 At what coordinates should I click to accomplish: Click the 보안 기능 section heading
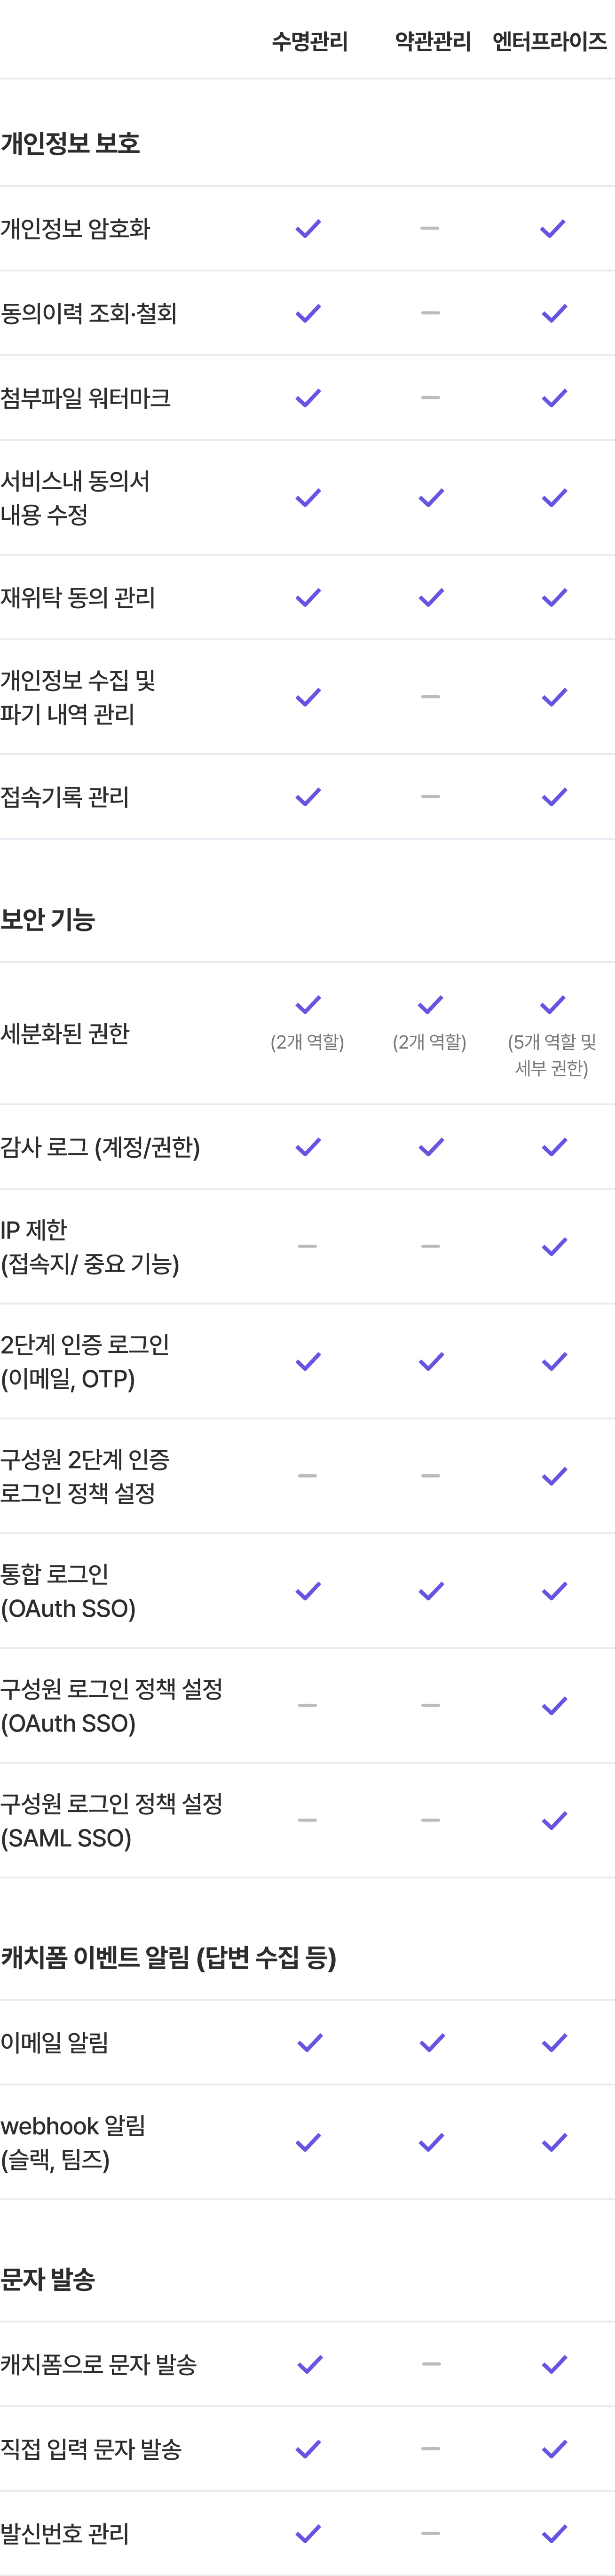(x=47, y=919)
